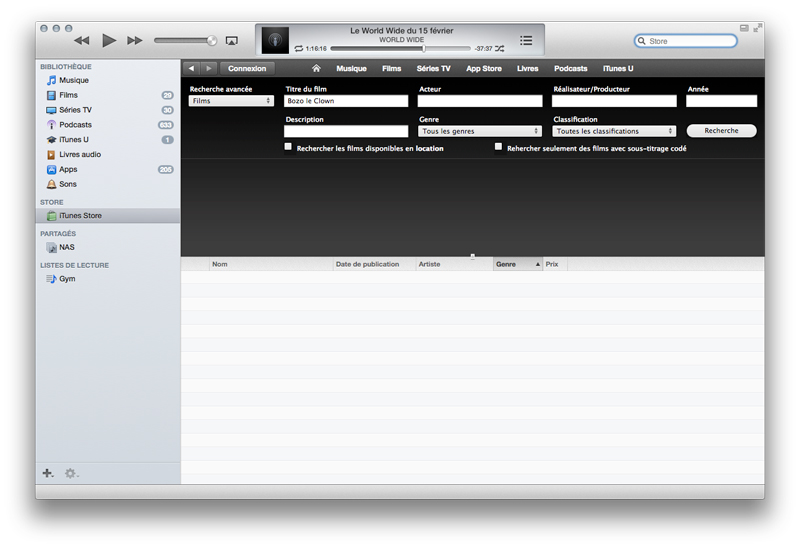This screenshot has height=548, width=800.
Task: Select iTunes Store in the sidebar
Action: 108,215
